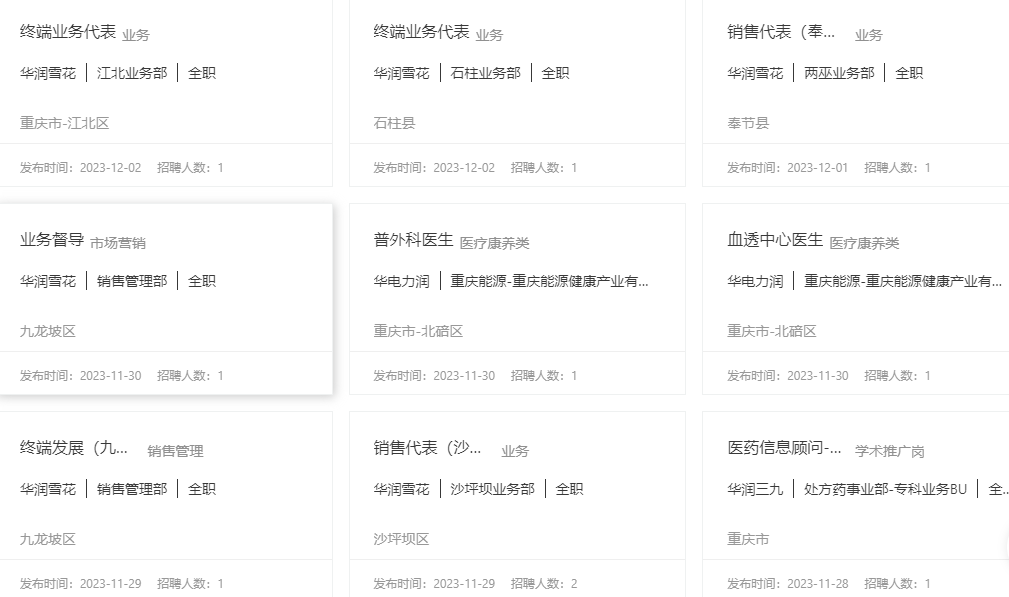Open the 销售代表（奉... job title

pyautogui.click(x=781, y=32)
